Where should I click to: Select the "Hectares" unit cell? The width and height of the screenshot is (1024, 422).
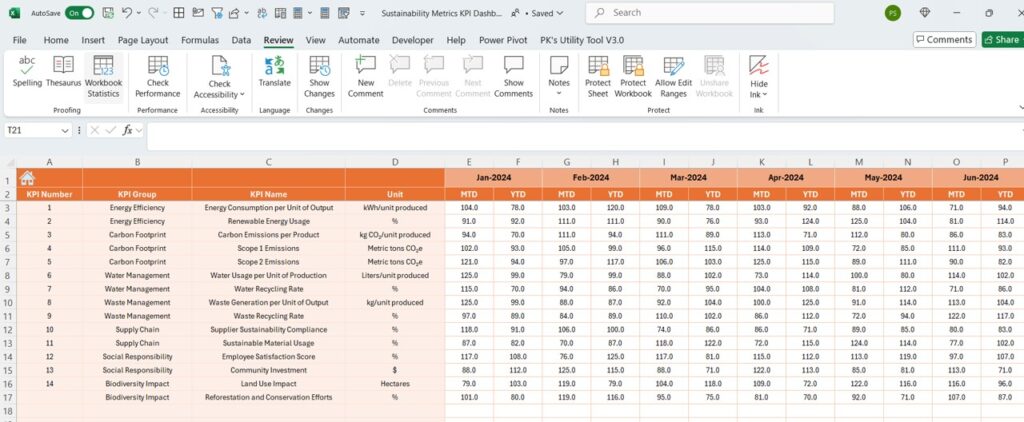[x=394, y=383]
